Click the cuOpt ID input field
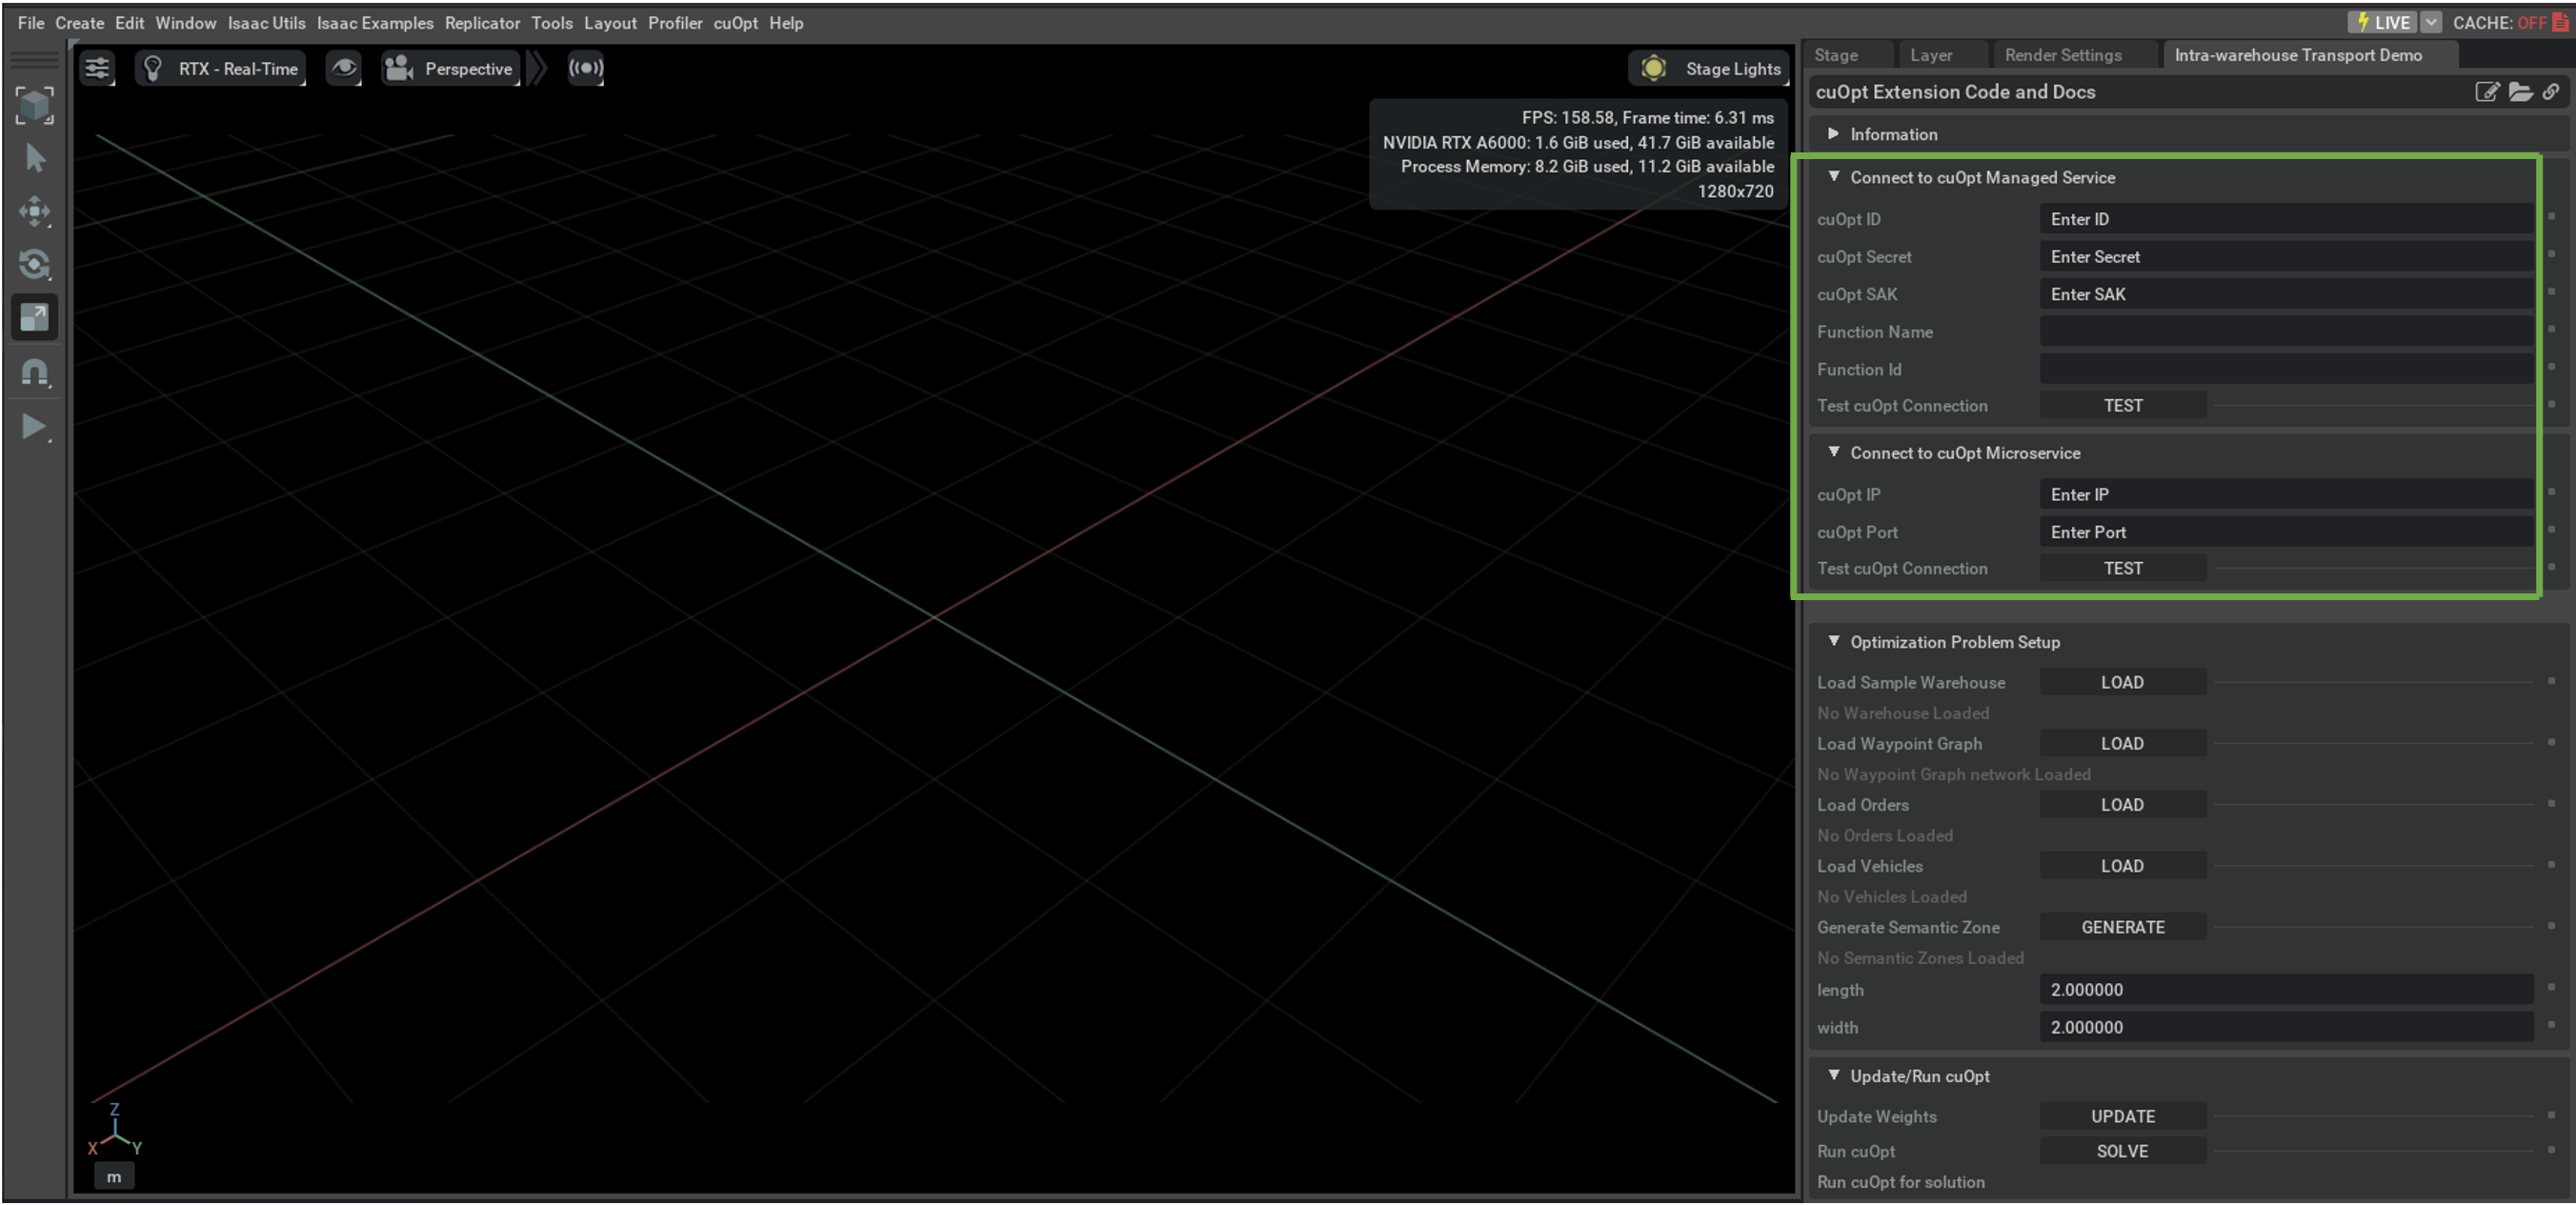The height and width of the screenshot is (1205, 2576). click(2286, 219)
